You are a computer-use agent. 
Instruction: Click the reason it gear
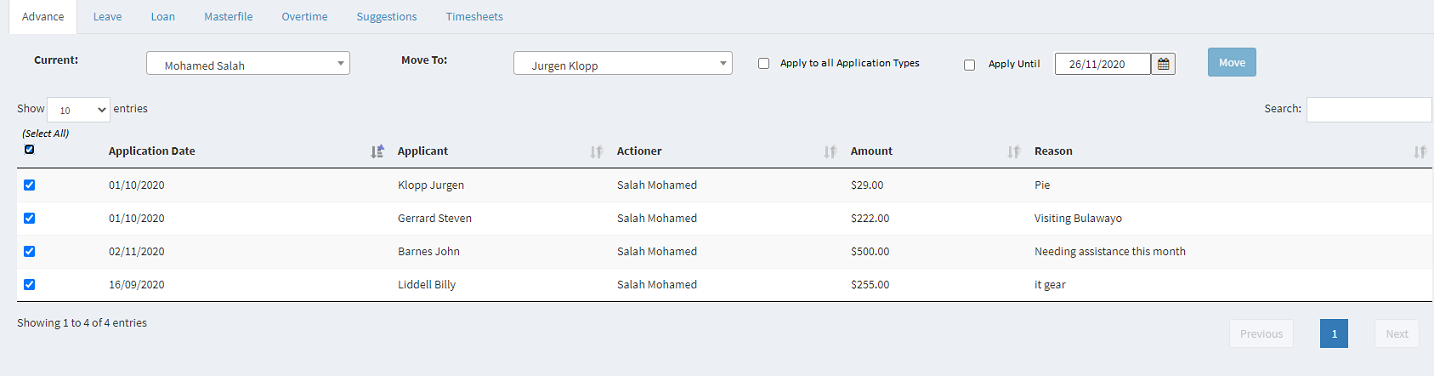coord(1050,284)
